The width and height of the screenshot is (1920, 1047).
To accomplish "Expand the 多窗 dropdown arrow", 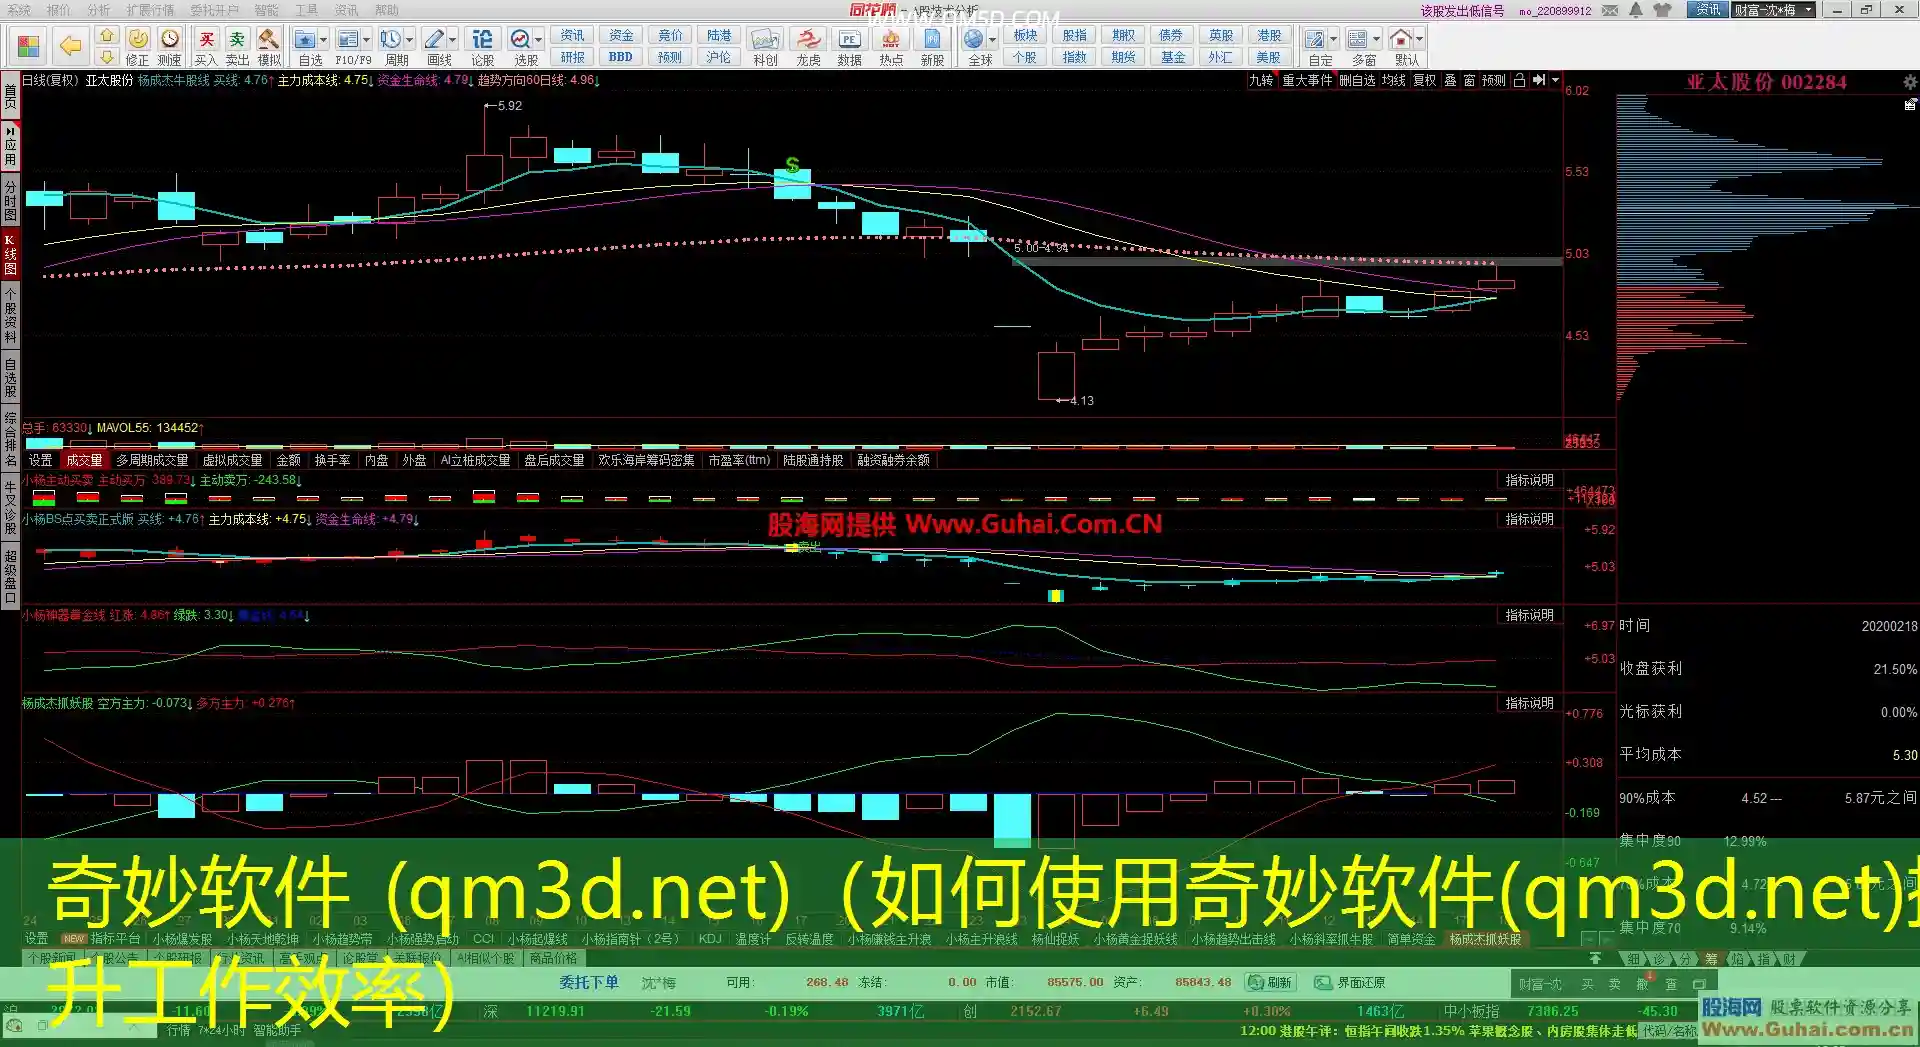I will coord(1376,40).
